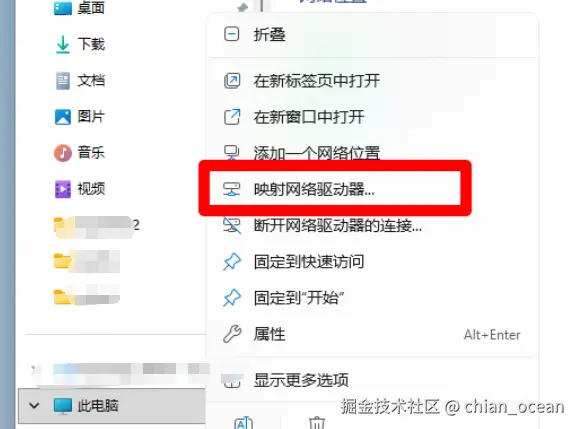Collapse the 此电脑 tree chevron
This screenshot has height=429, width=578.
(x=34, y=406)
